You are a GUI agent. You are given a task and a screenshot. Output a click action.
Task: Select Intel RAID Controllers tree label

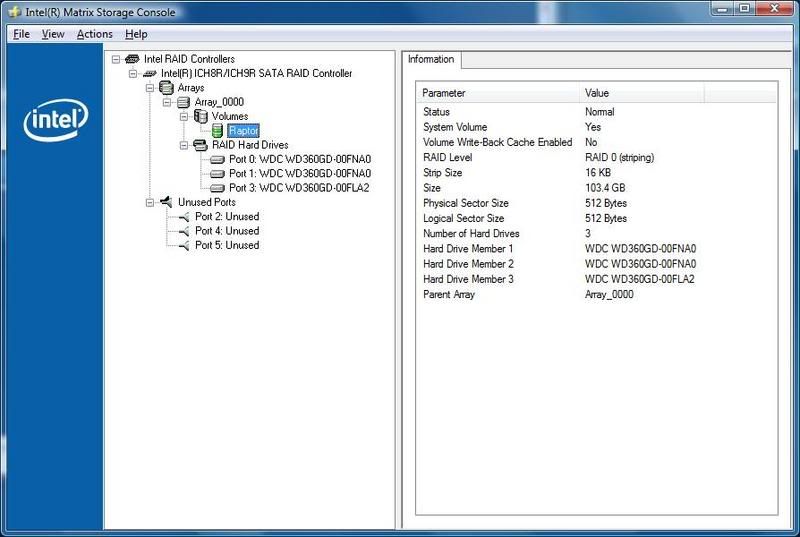189,59
